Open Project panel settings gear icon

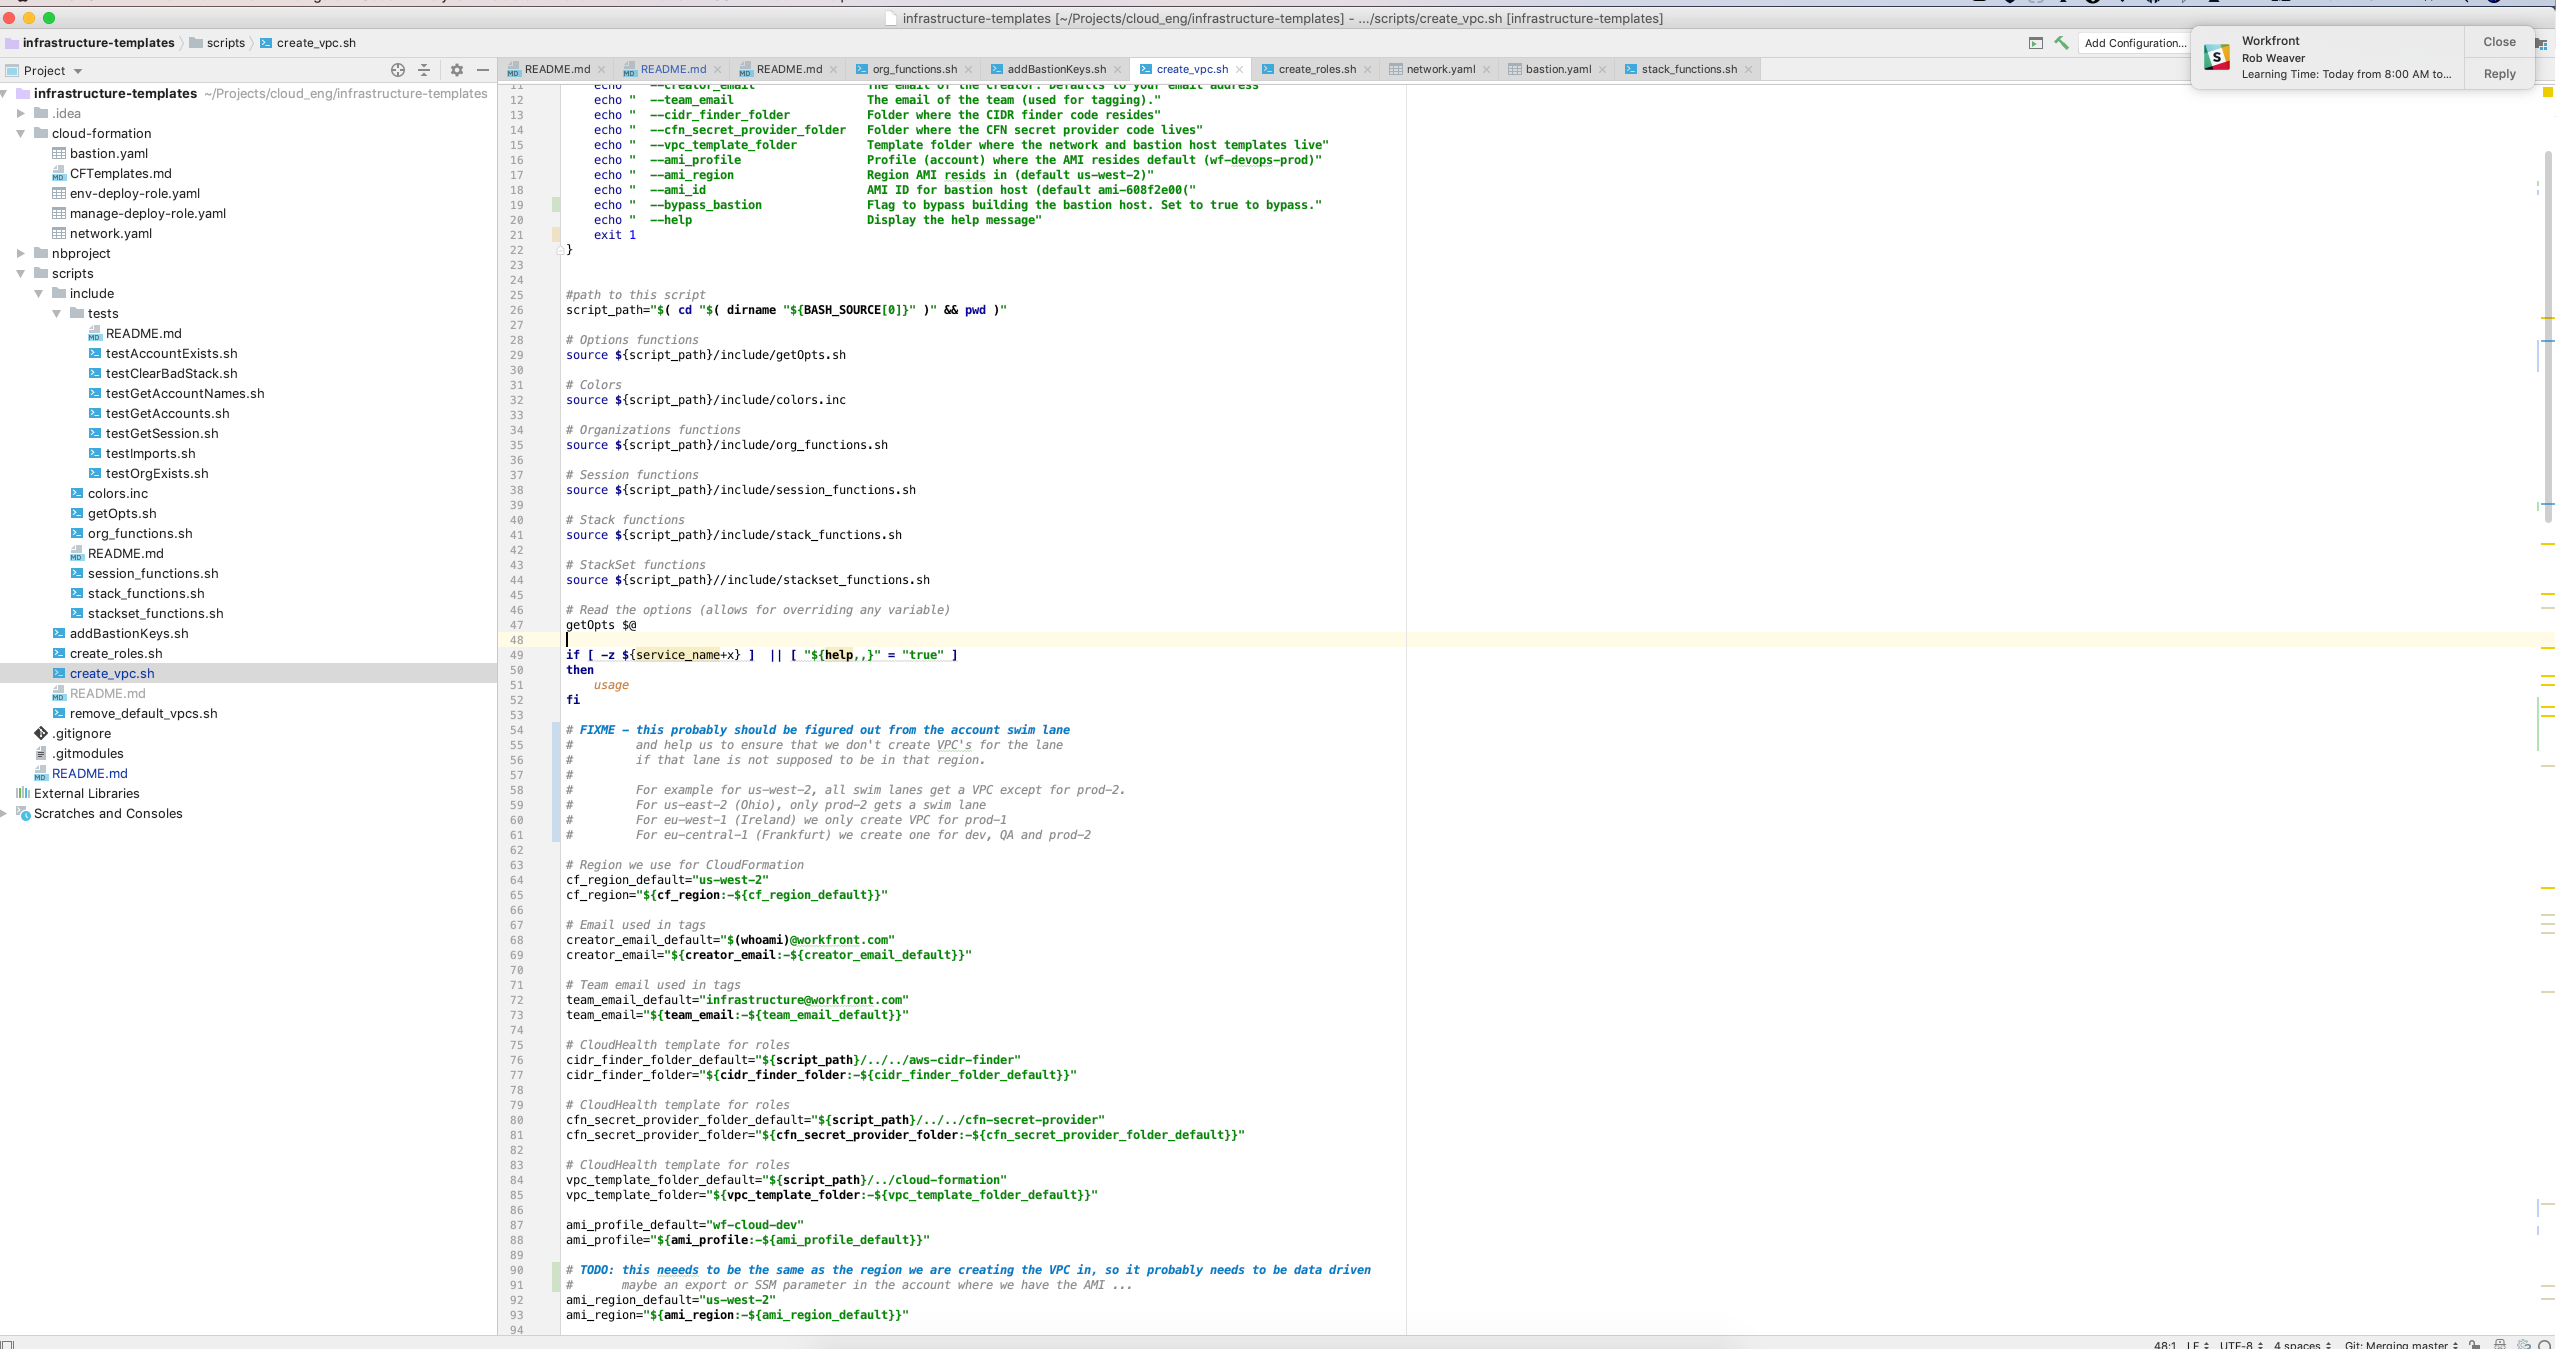457,70
